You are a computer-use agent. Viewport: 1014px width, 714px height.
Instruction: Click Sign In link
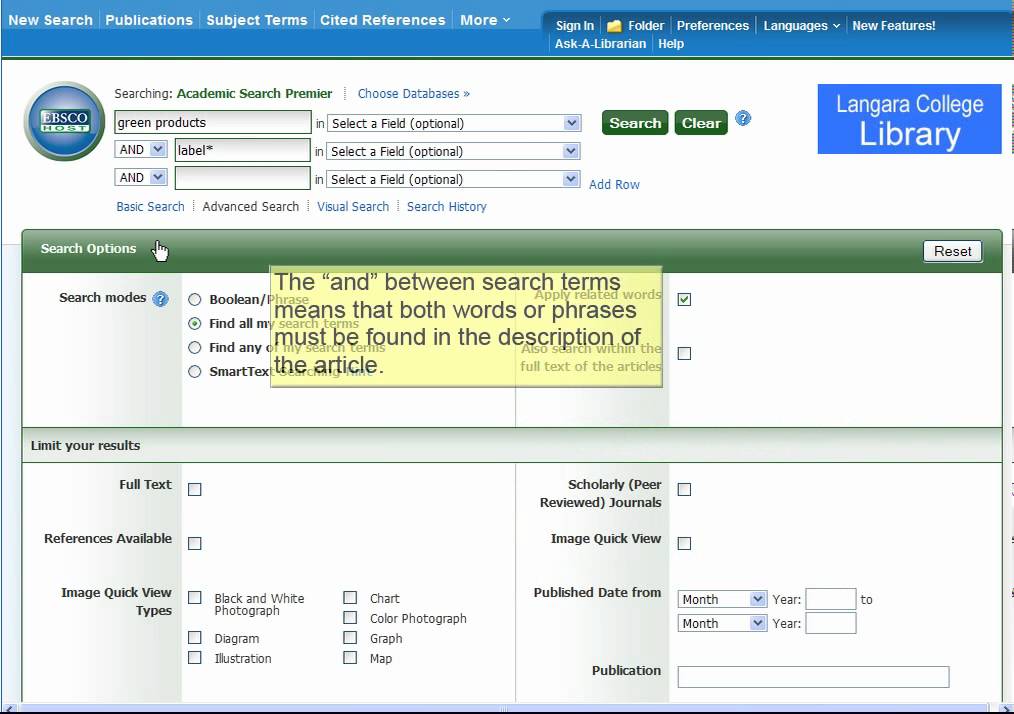(x=575, y=26)
